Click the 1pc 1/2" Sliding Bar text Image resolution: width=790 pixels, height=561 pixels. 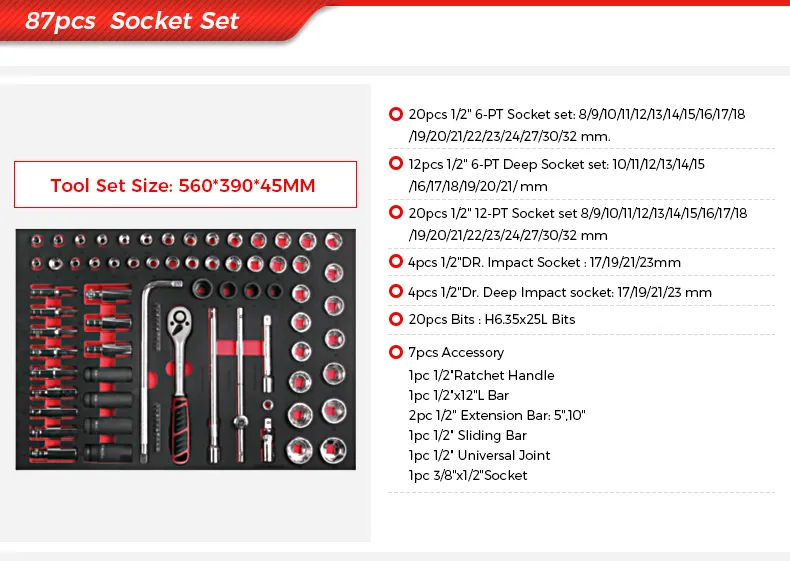point(468,435)
